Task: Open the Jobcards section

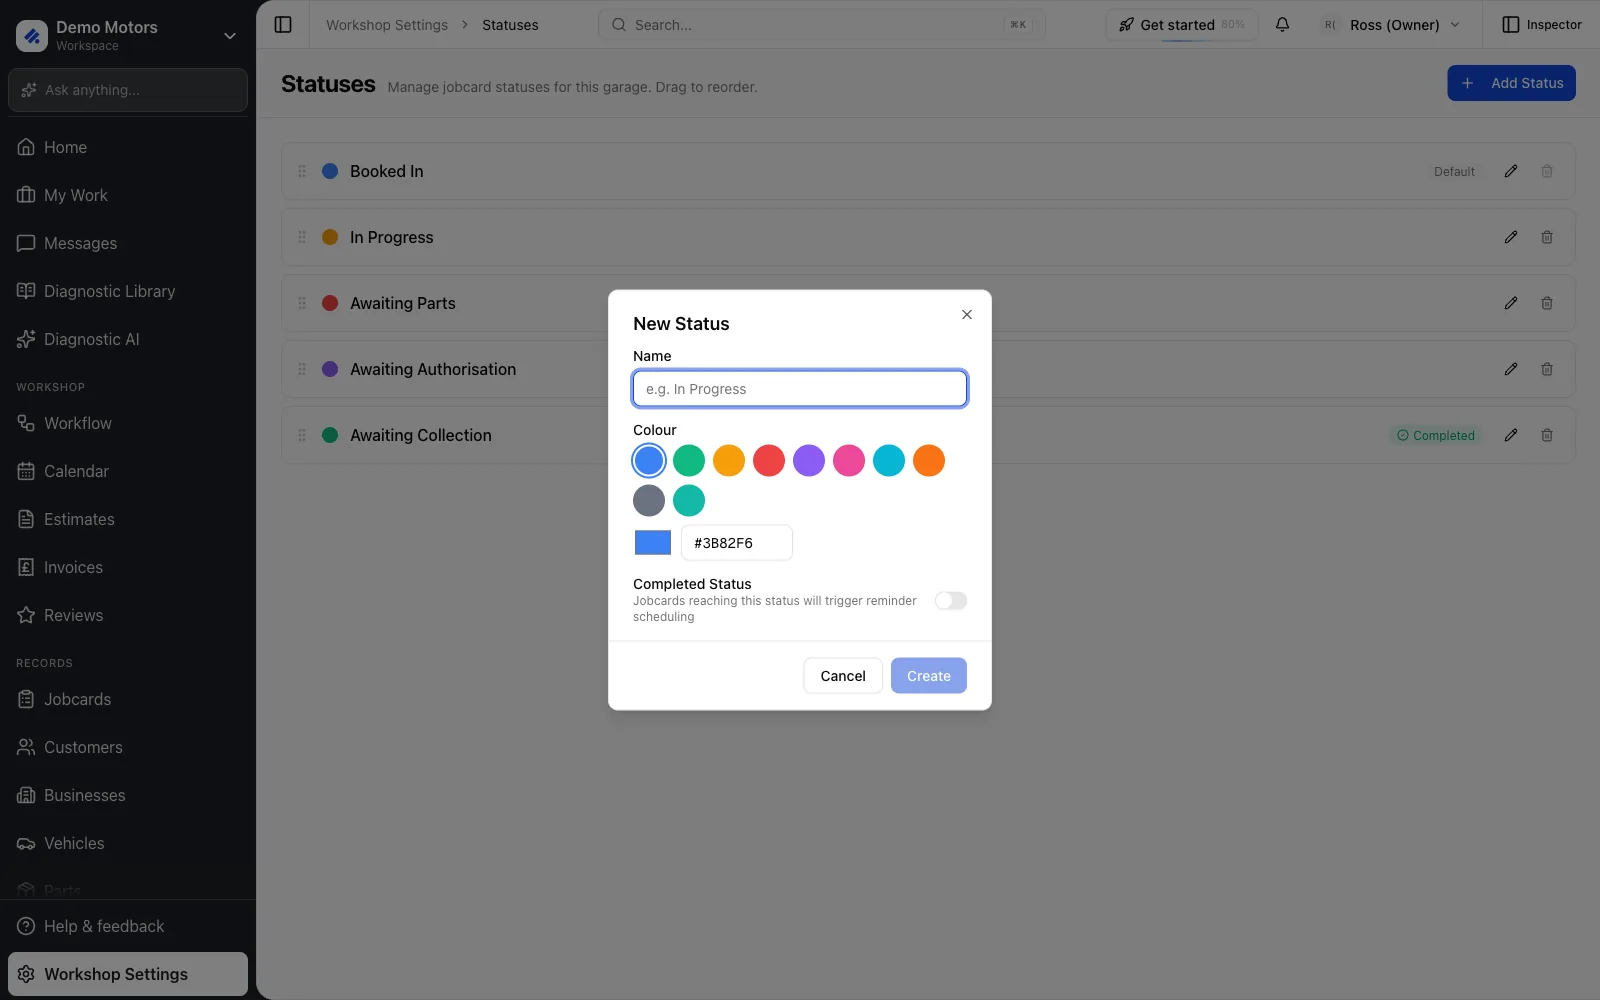Action: [128, 699]
